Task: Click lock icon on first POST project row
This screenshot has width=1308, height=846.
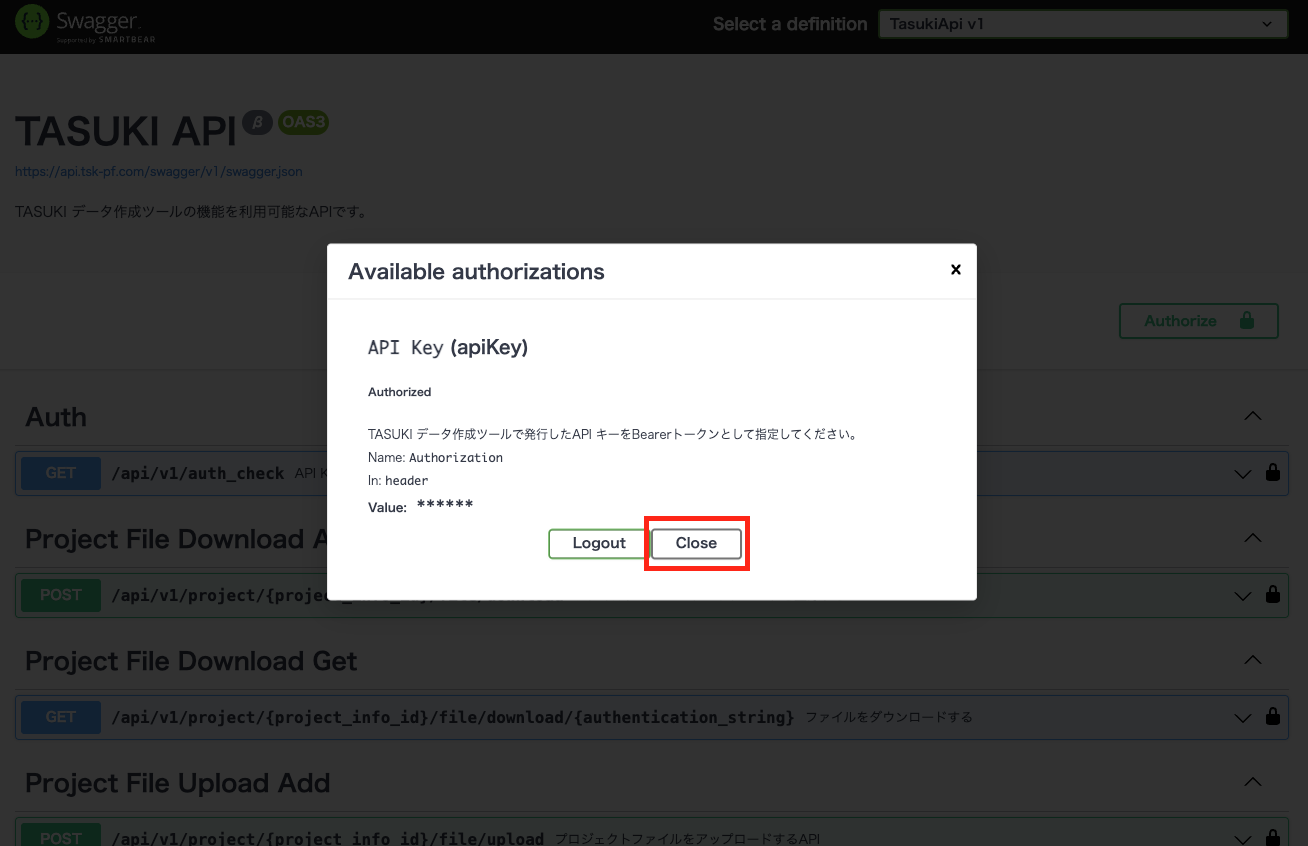Action: click(x=1273, y=594)
